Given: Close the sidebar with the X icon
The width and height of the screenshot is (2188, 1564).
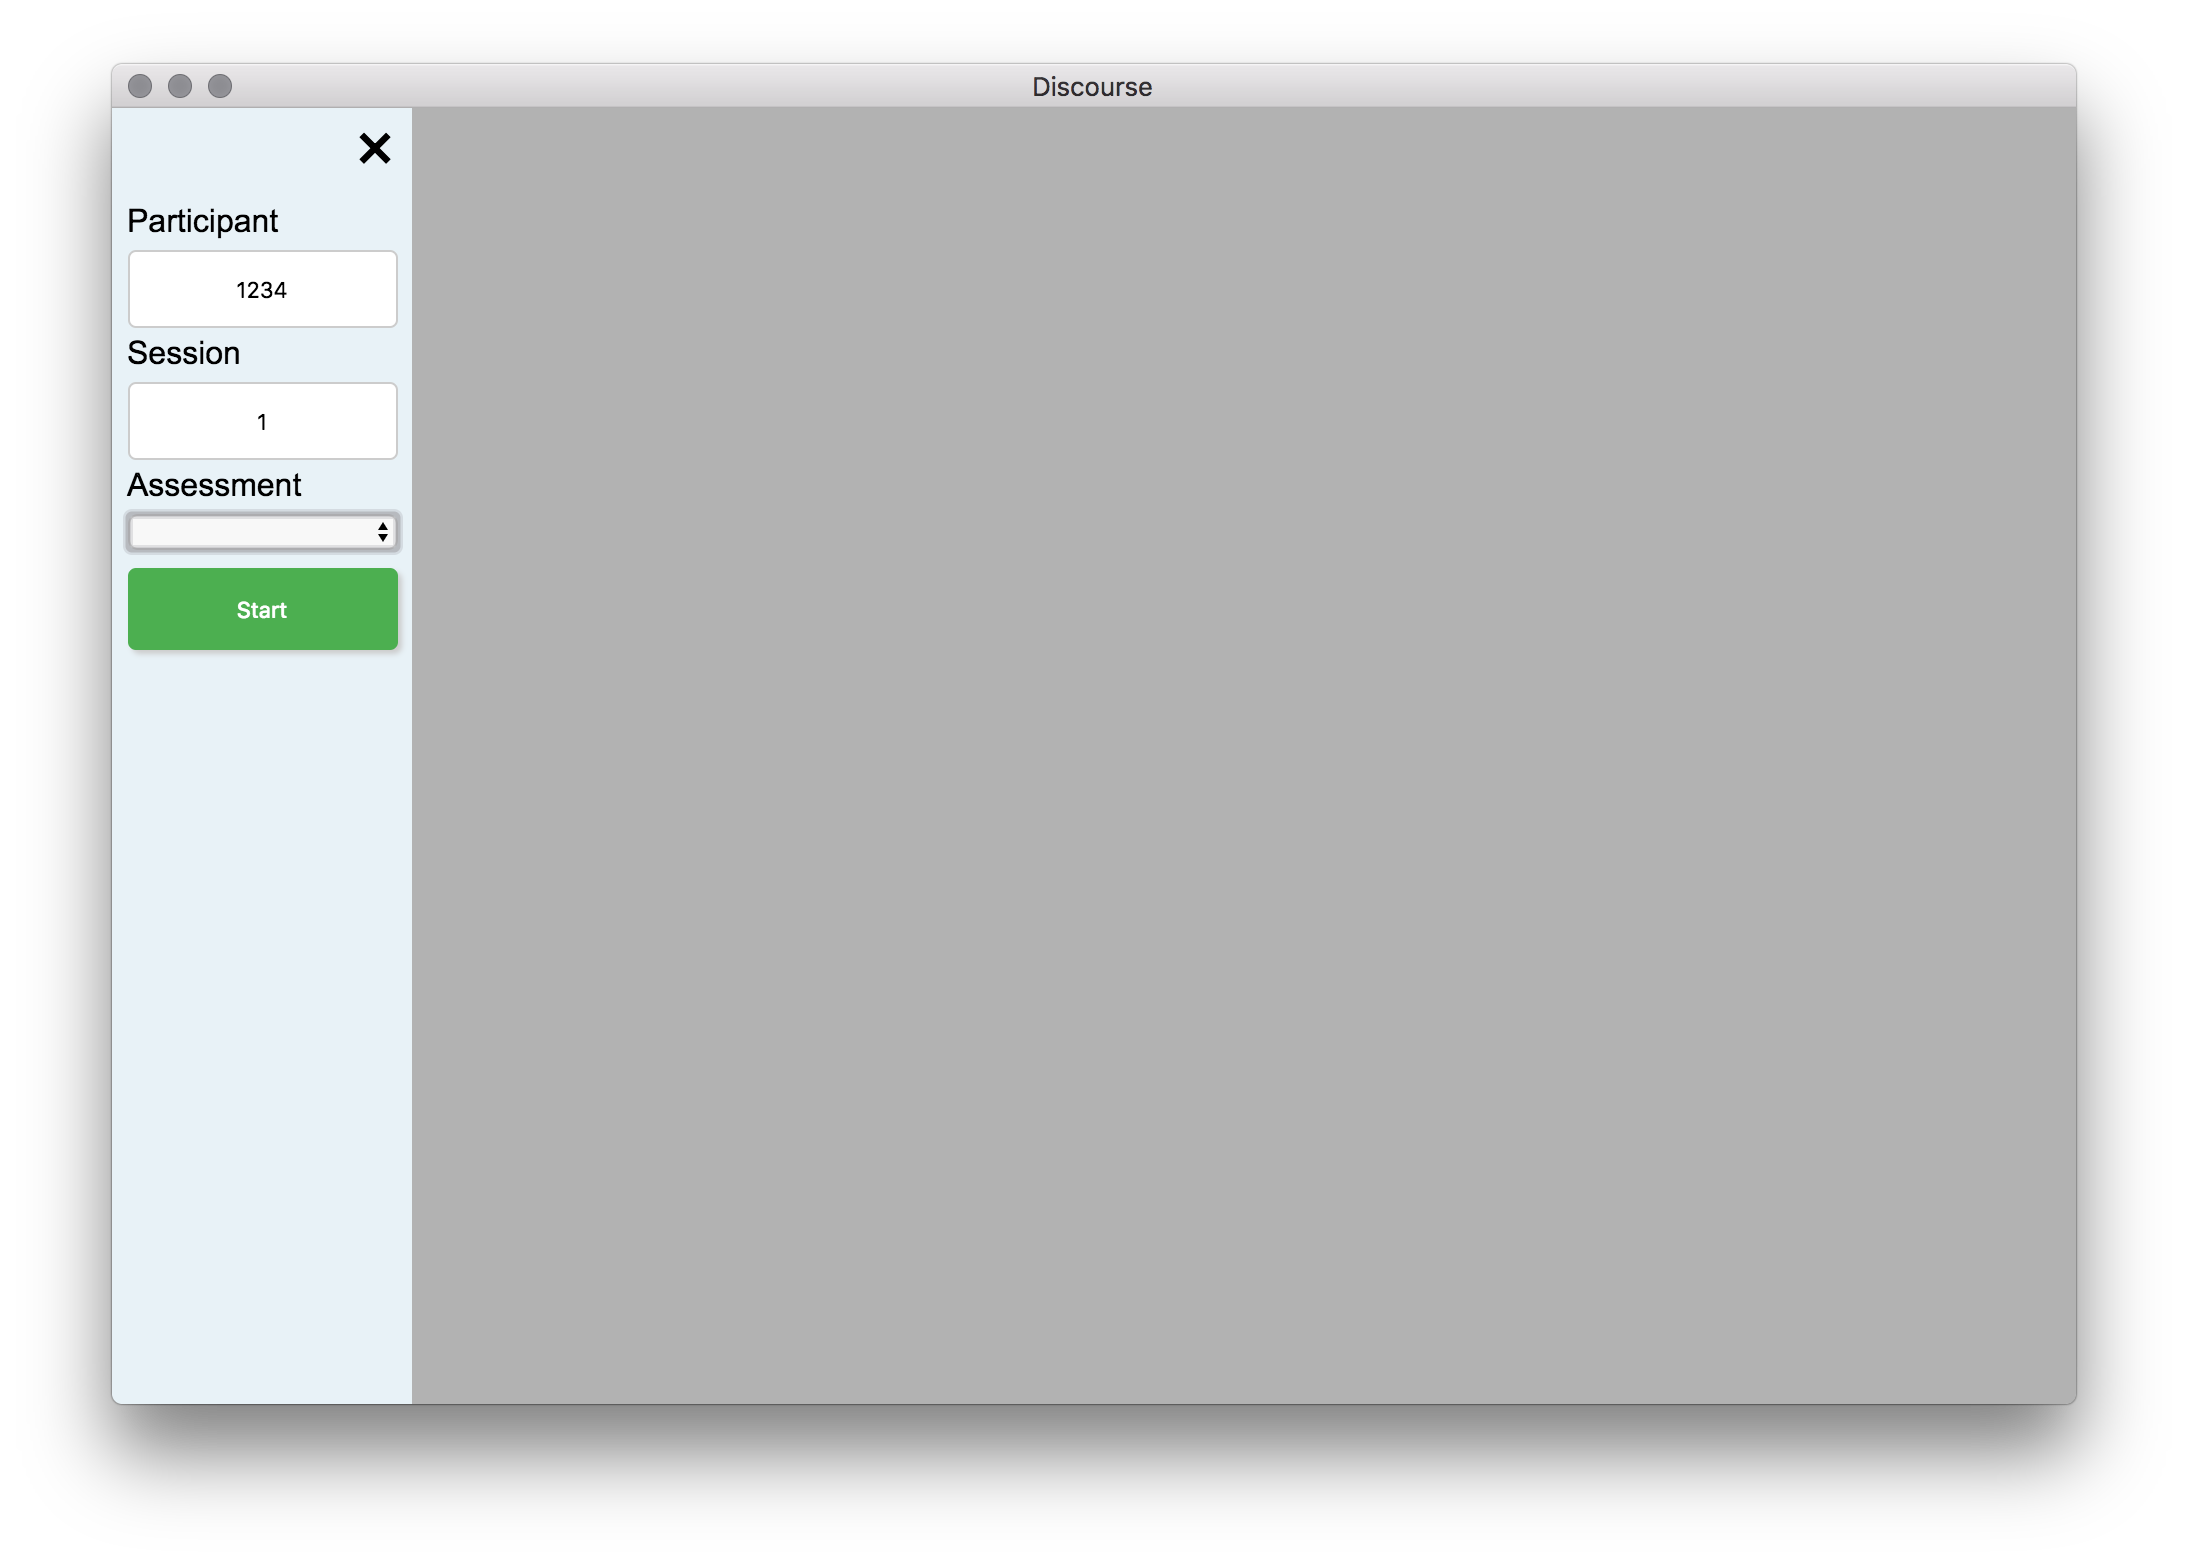Looking at the screenshot, I should (x=375, y=148).
